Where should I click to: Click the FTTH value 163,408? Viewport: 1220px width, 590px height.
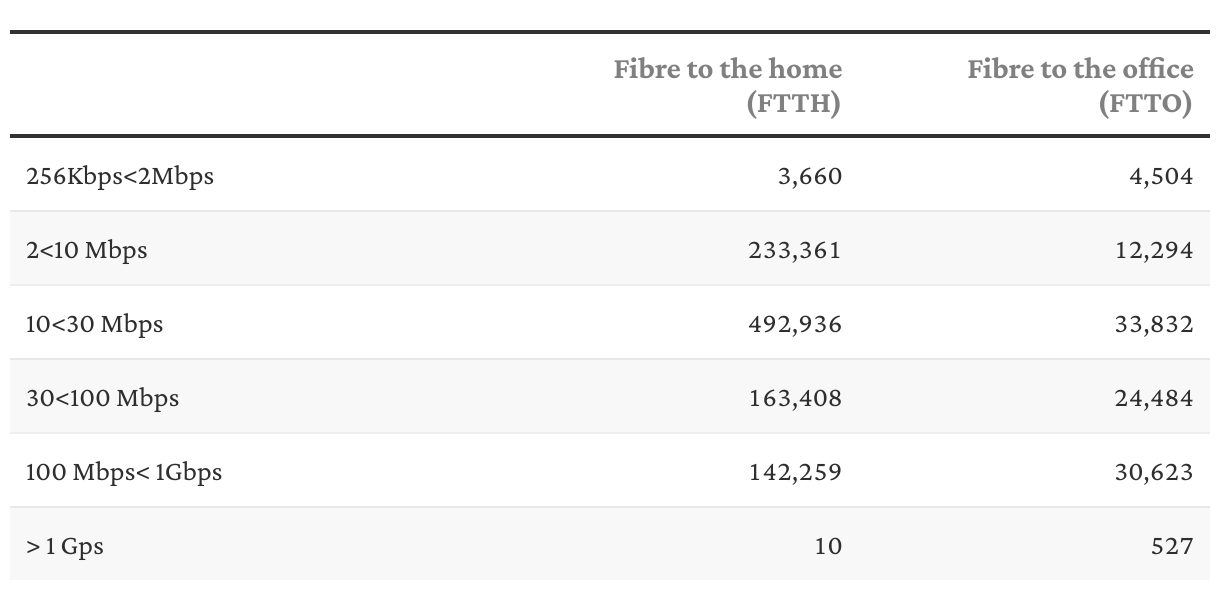pyautogui.click(x=795, y=398)
